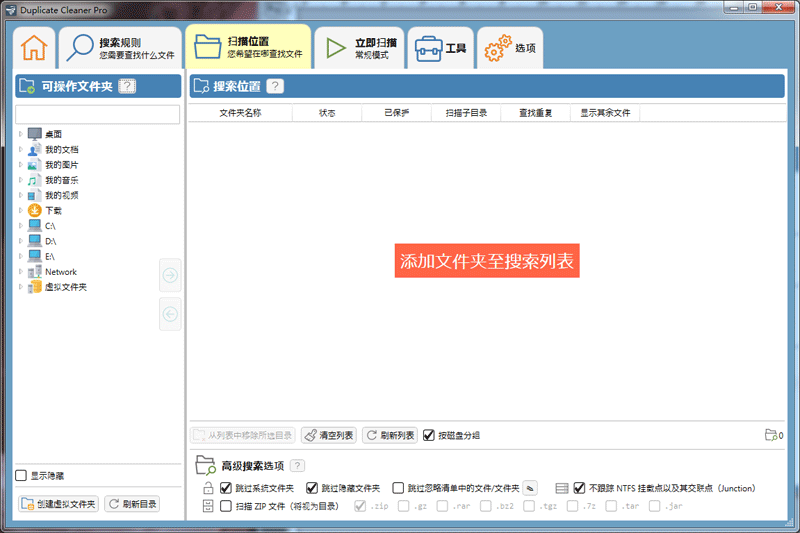Image resolution: width=800 pixels, height=533 pixels.
Task: Enable the 显示隐藏 checkbox
Action: pos(21,475)
